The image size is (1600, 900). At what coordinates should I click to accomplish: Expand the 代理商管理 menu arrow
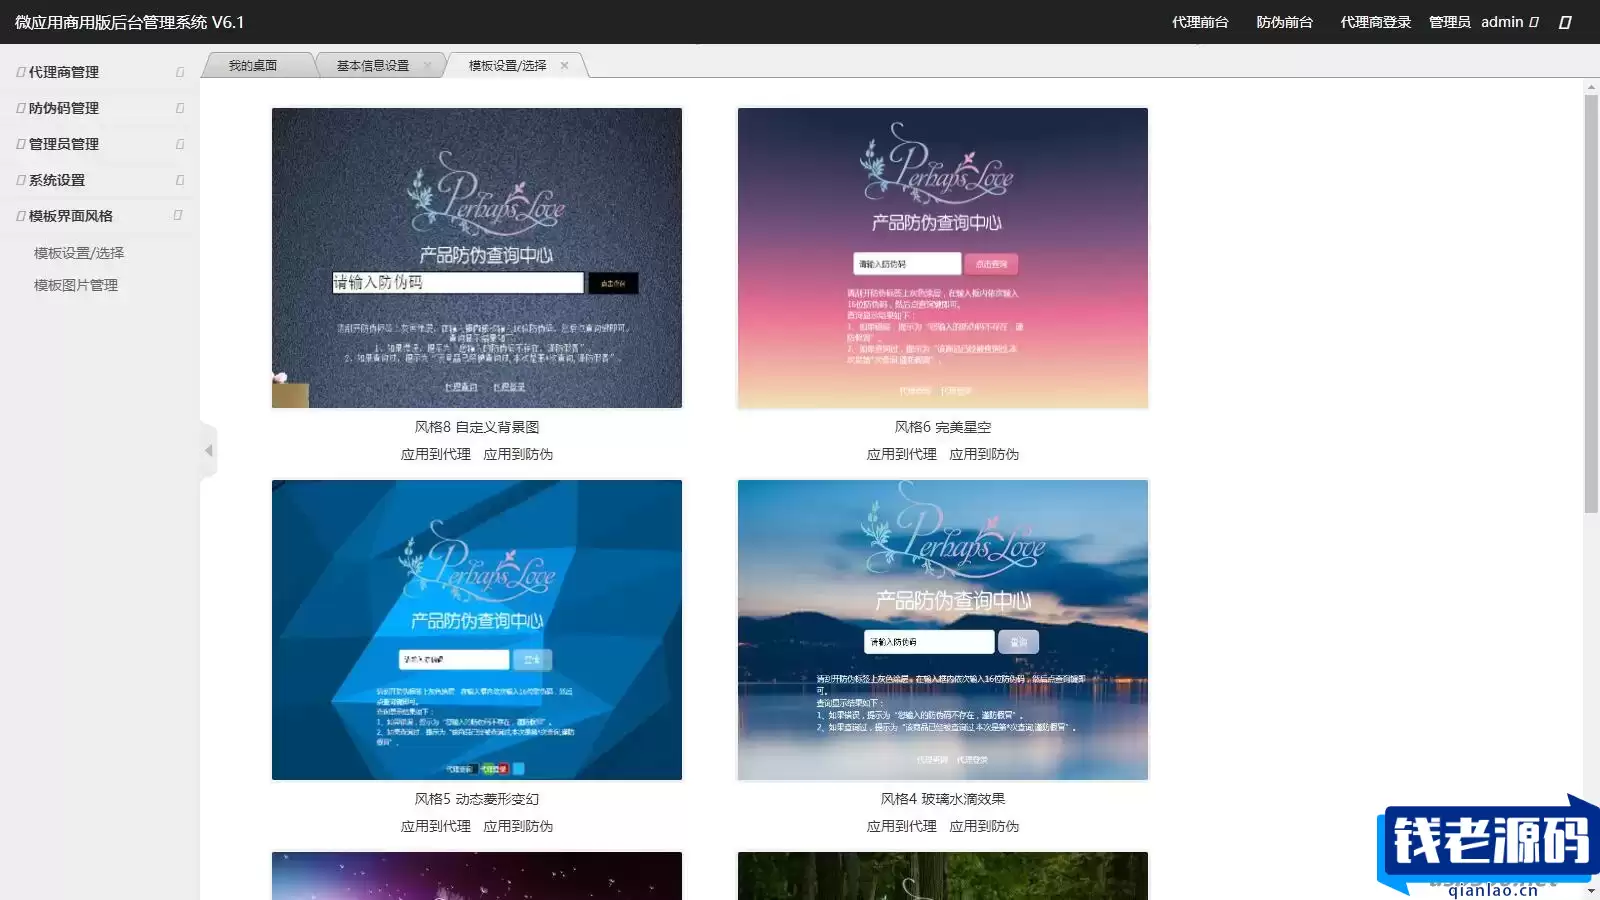coord(180,72)
